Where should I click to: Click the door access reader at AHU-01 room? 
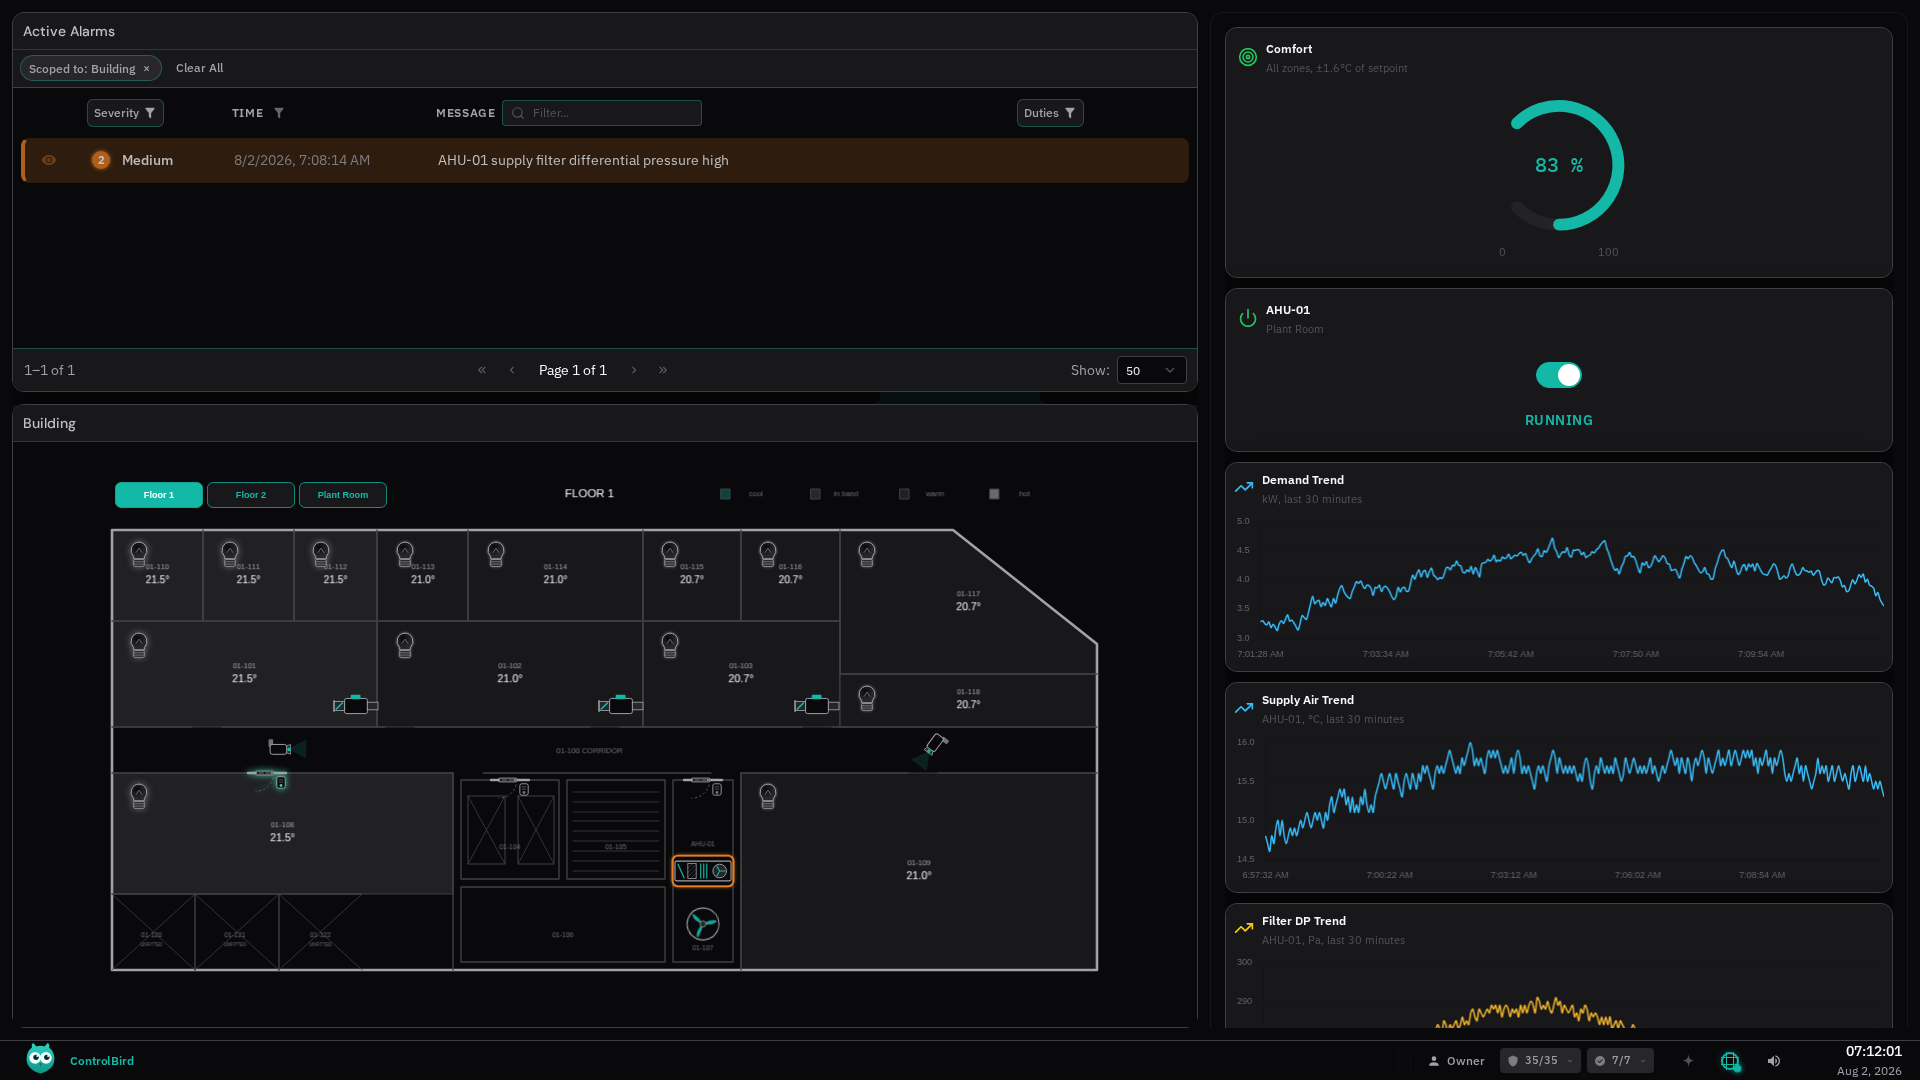[x=716, y=790]
